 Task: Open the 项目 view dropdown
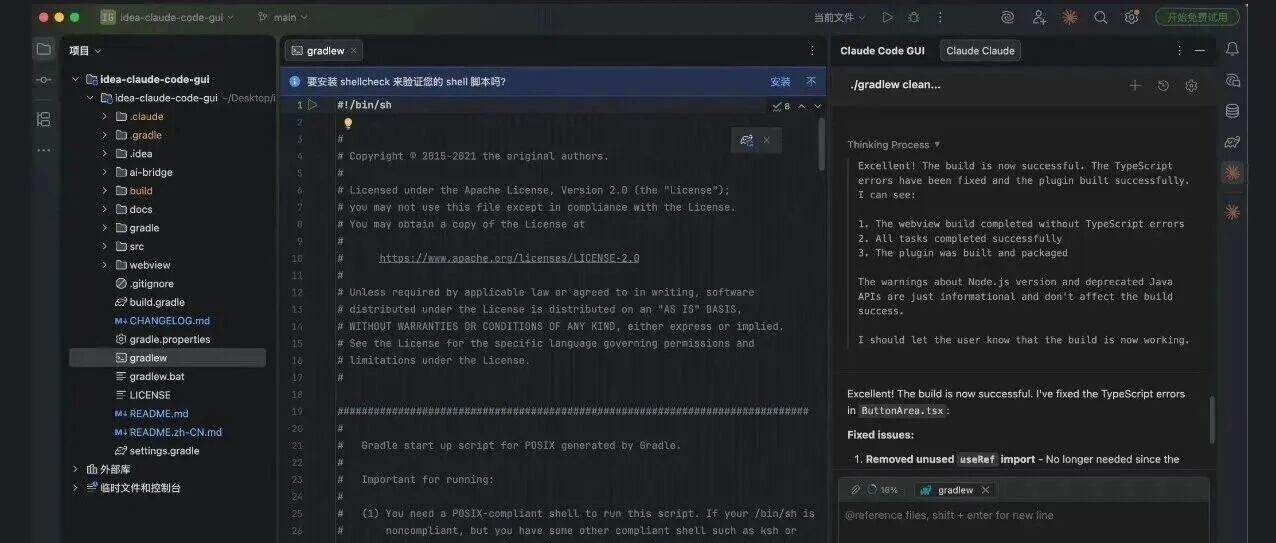pyautogui.click(x=85, y=50)
